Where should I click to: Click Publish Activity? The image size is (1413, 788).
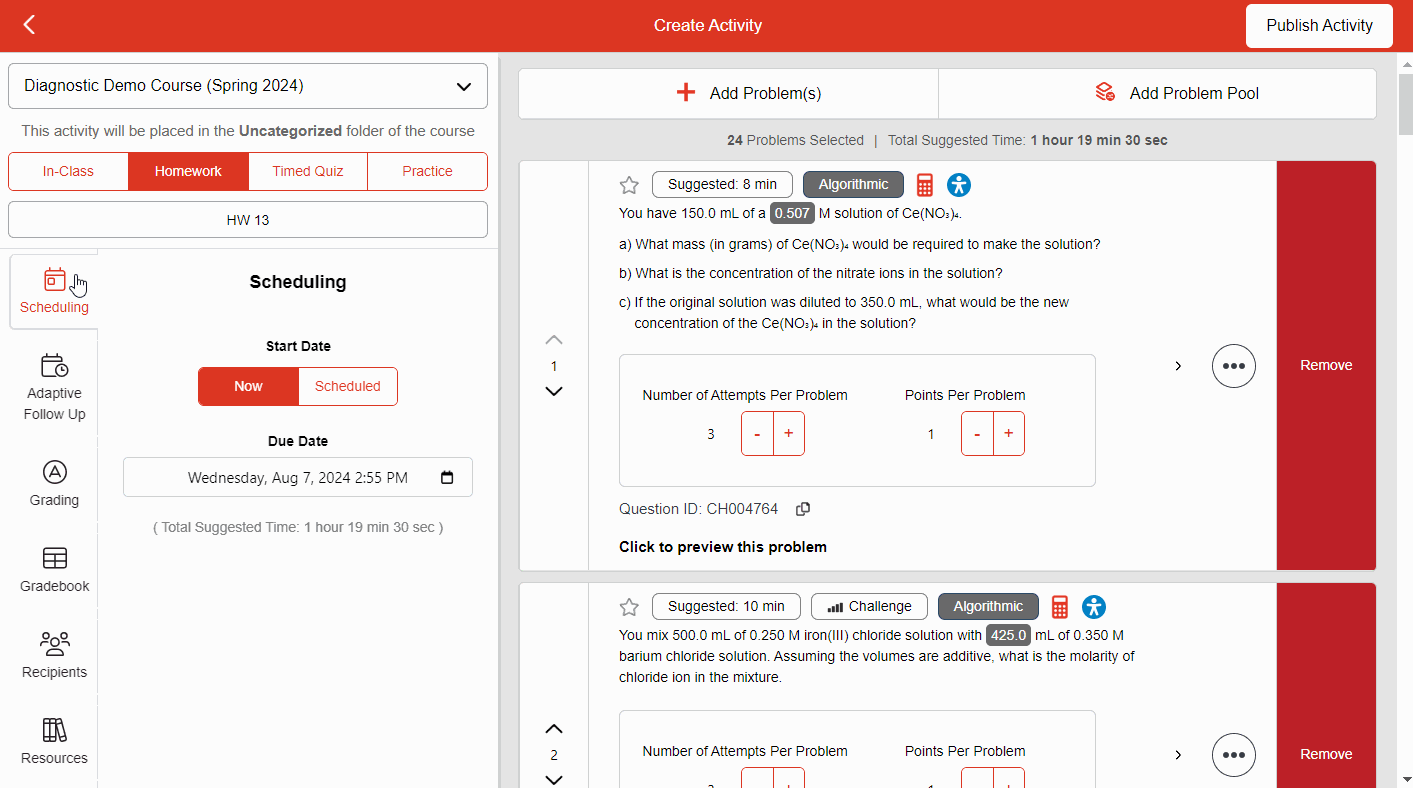(x=1318, y=25)
